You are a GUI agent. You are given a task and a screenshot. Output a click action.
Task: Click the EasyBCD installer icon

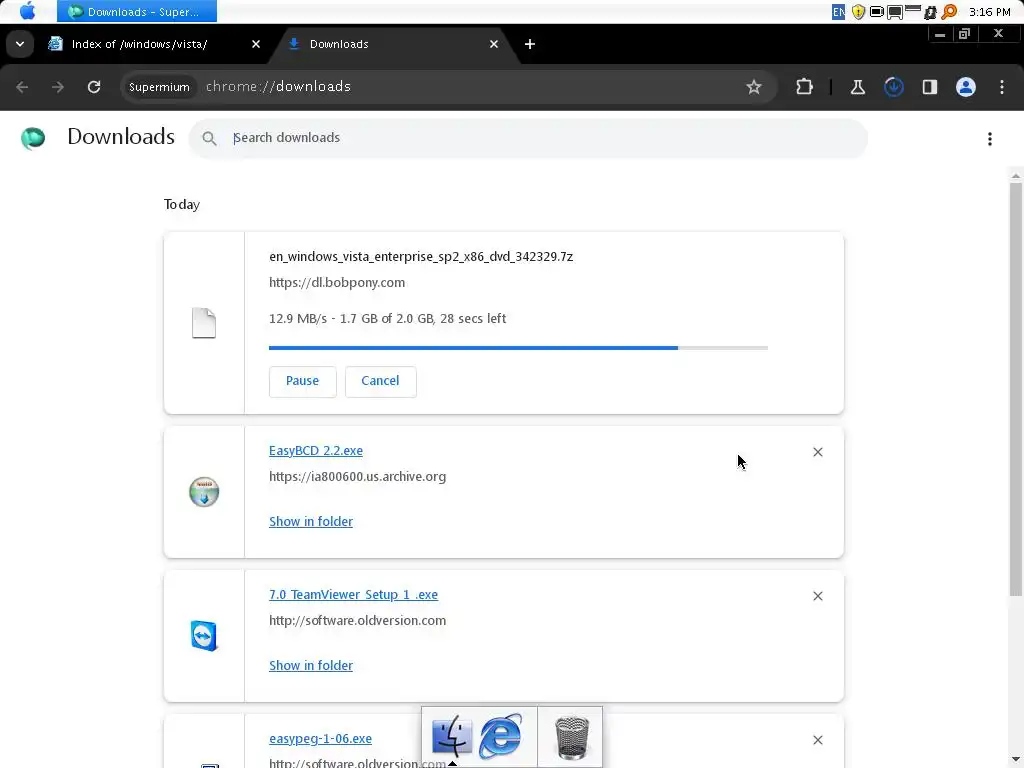(204, 492)
